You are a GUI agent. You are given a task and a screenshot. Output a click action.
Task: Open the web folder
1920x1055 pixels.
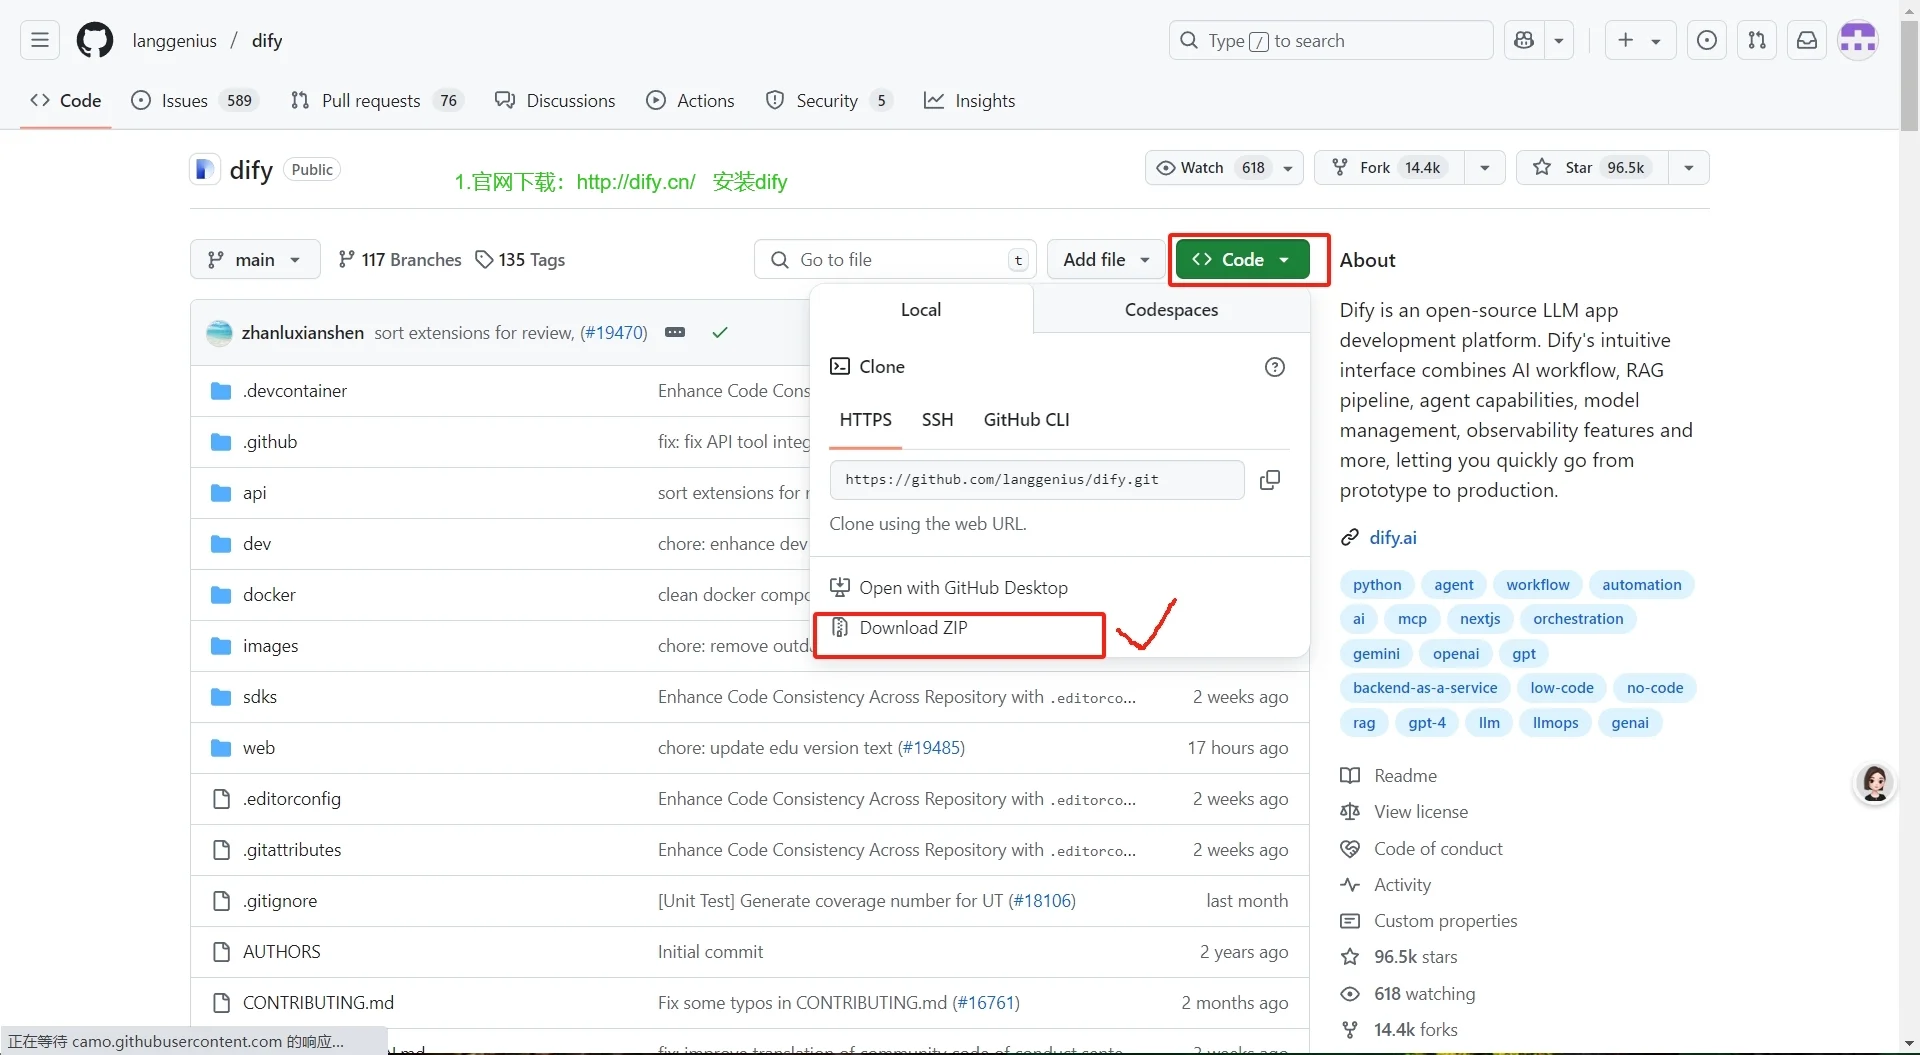(x=259, y=747)
